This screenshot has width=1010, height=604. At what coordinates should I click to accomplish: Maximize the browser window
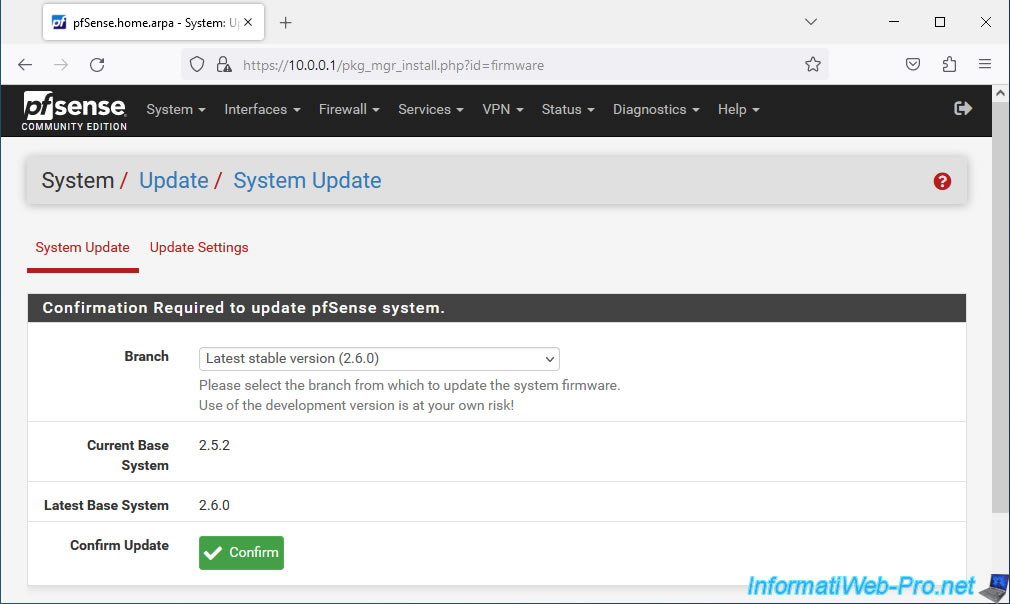[x=940, y=22]
